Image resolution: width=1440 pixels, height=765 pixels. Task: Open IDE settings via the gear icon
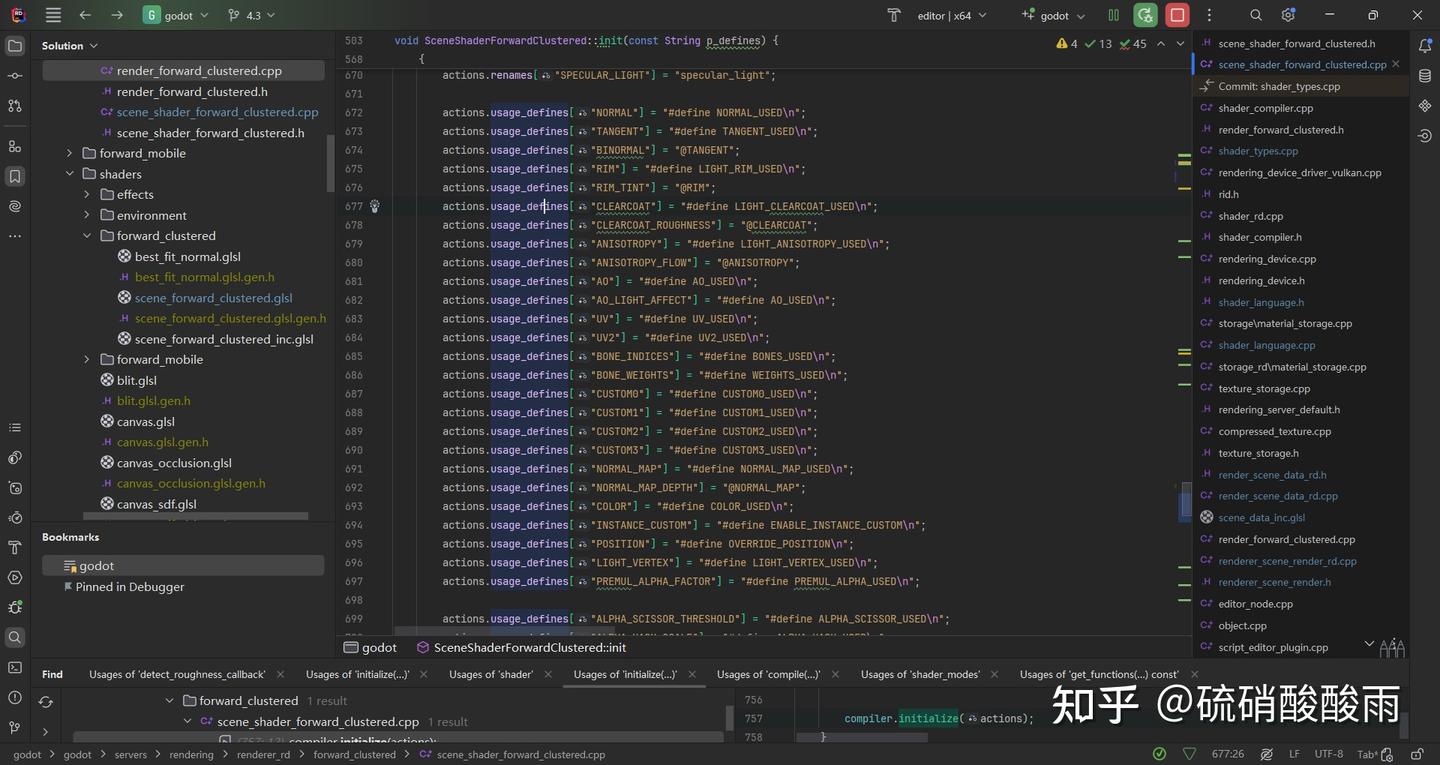coord(1288,15)
